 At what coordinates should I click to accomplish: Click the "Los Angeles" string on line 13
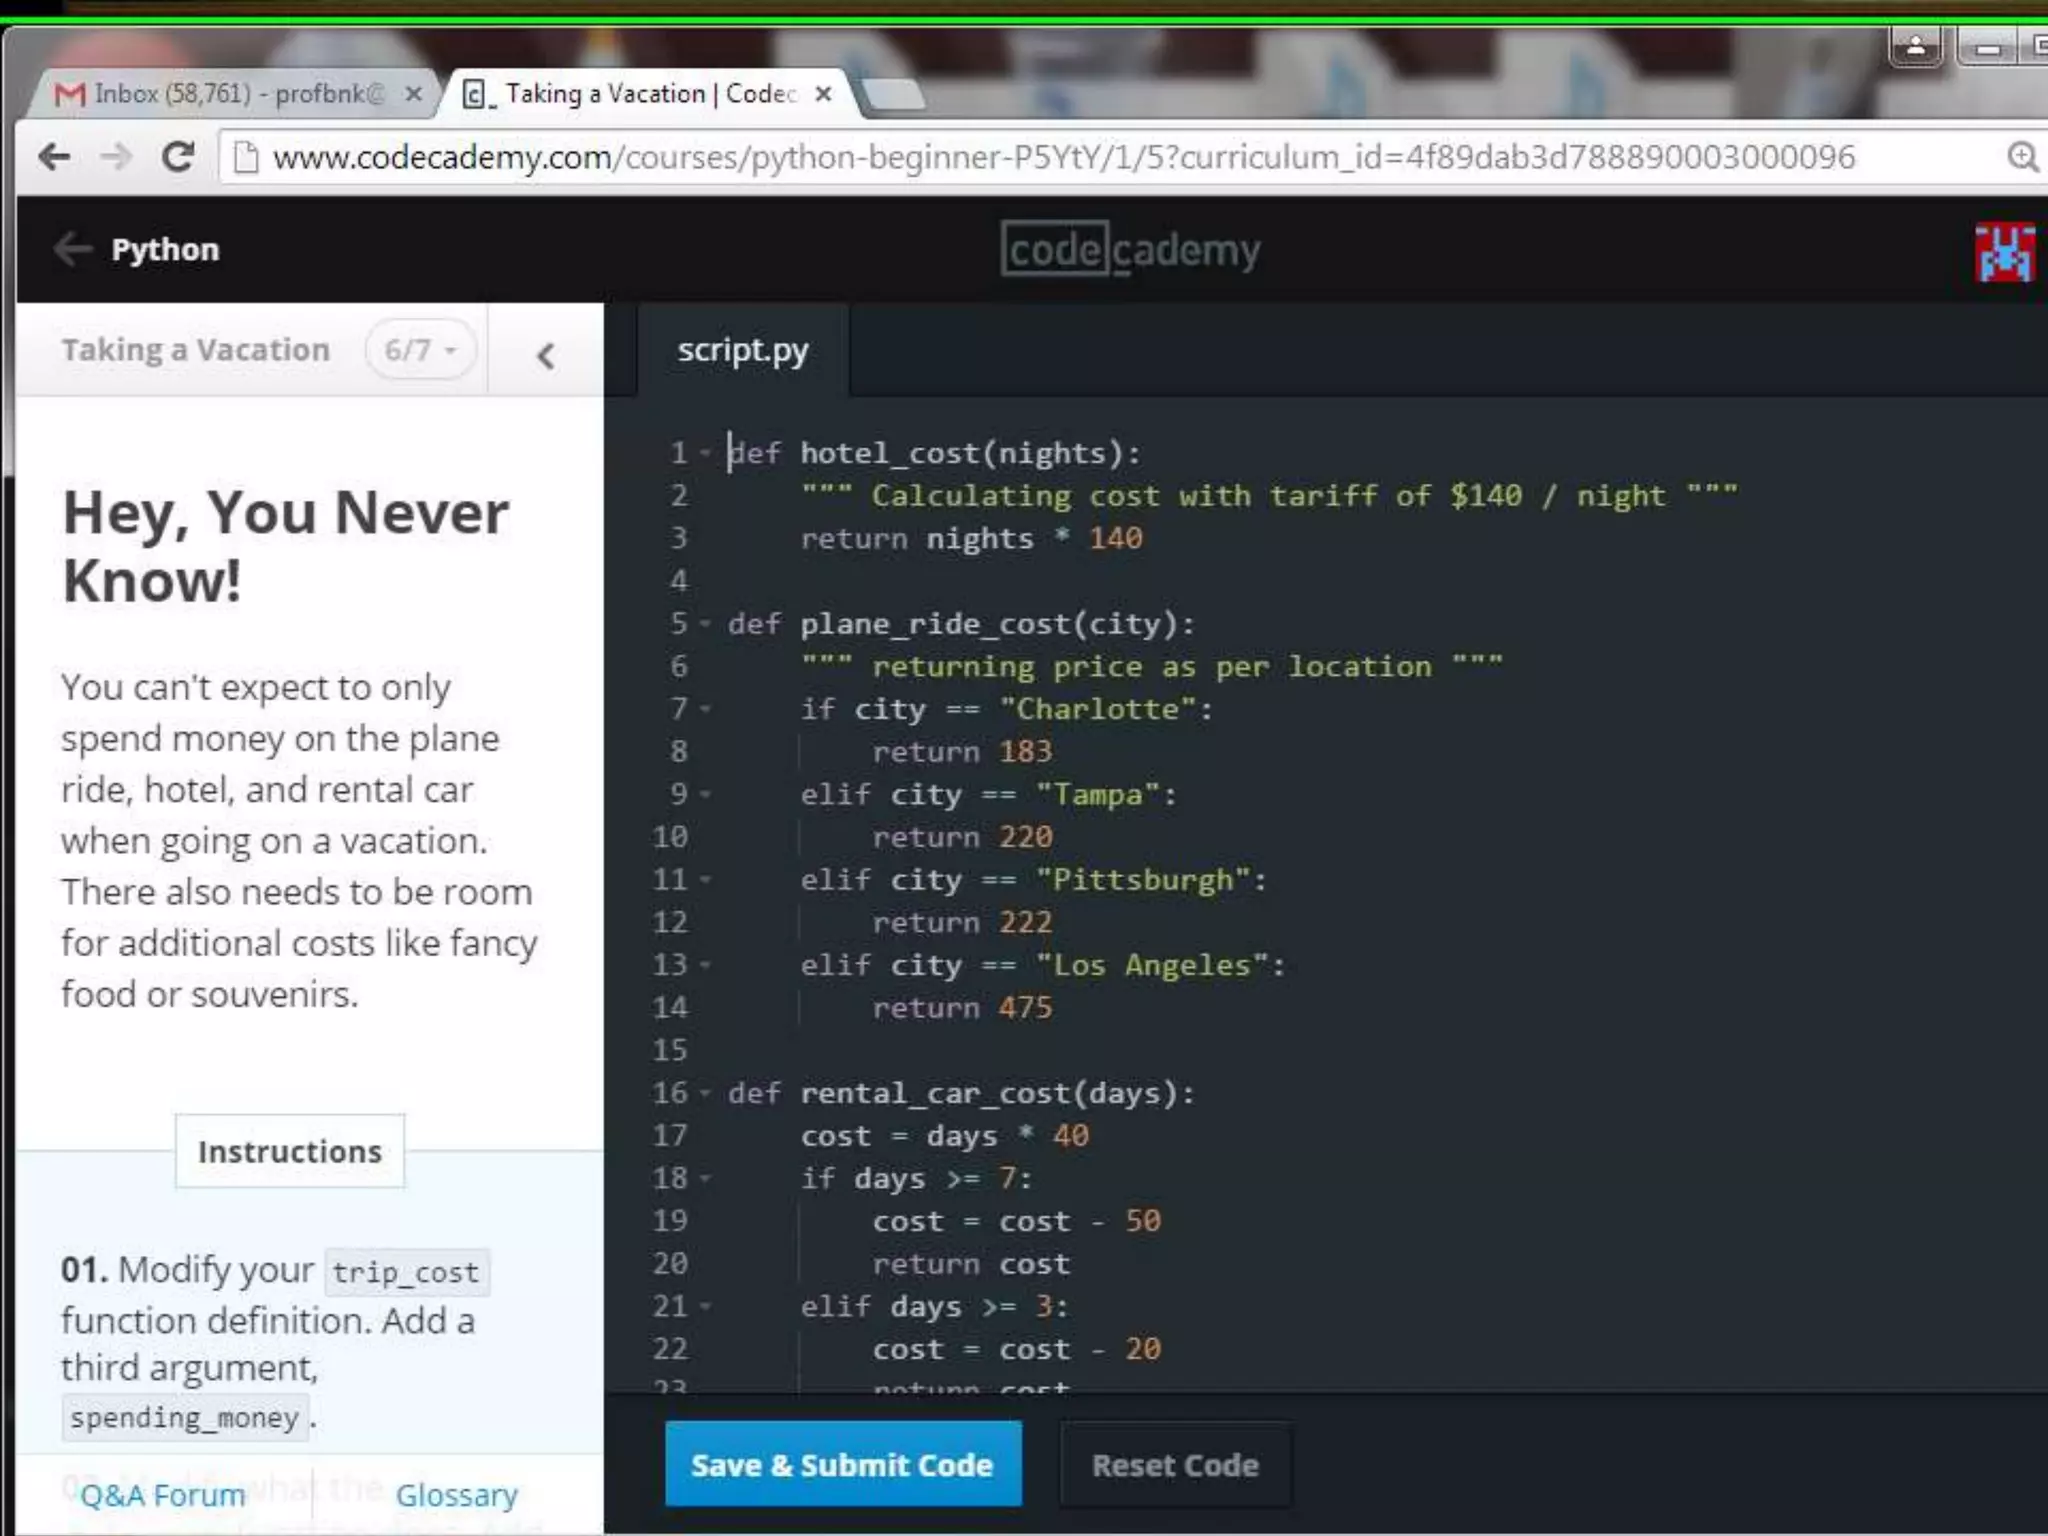click(x=1152, y=965)
